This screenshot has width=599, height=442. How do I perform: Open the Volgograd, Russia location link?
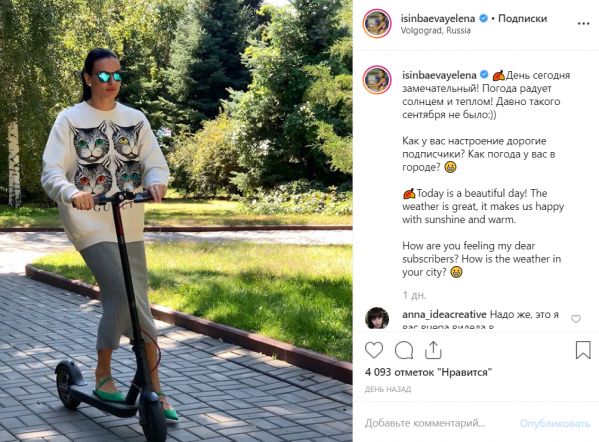point(435,31)
